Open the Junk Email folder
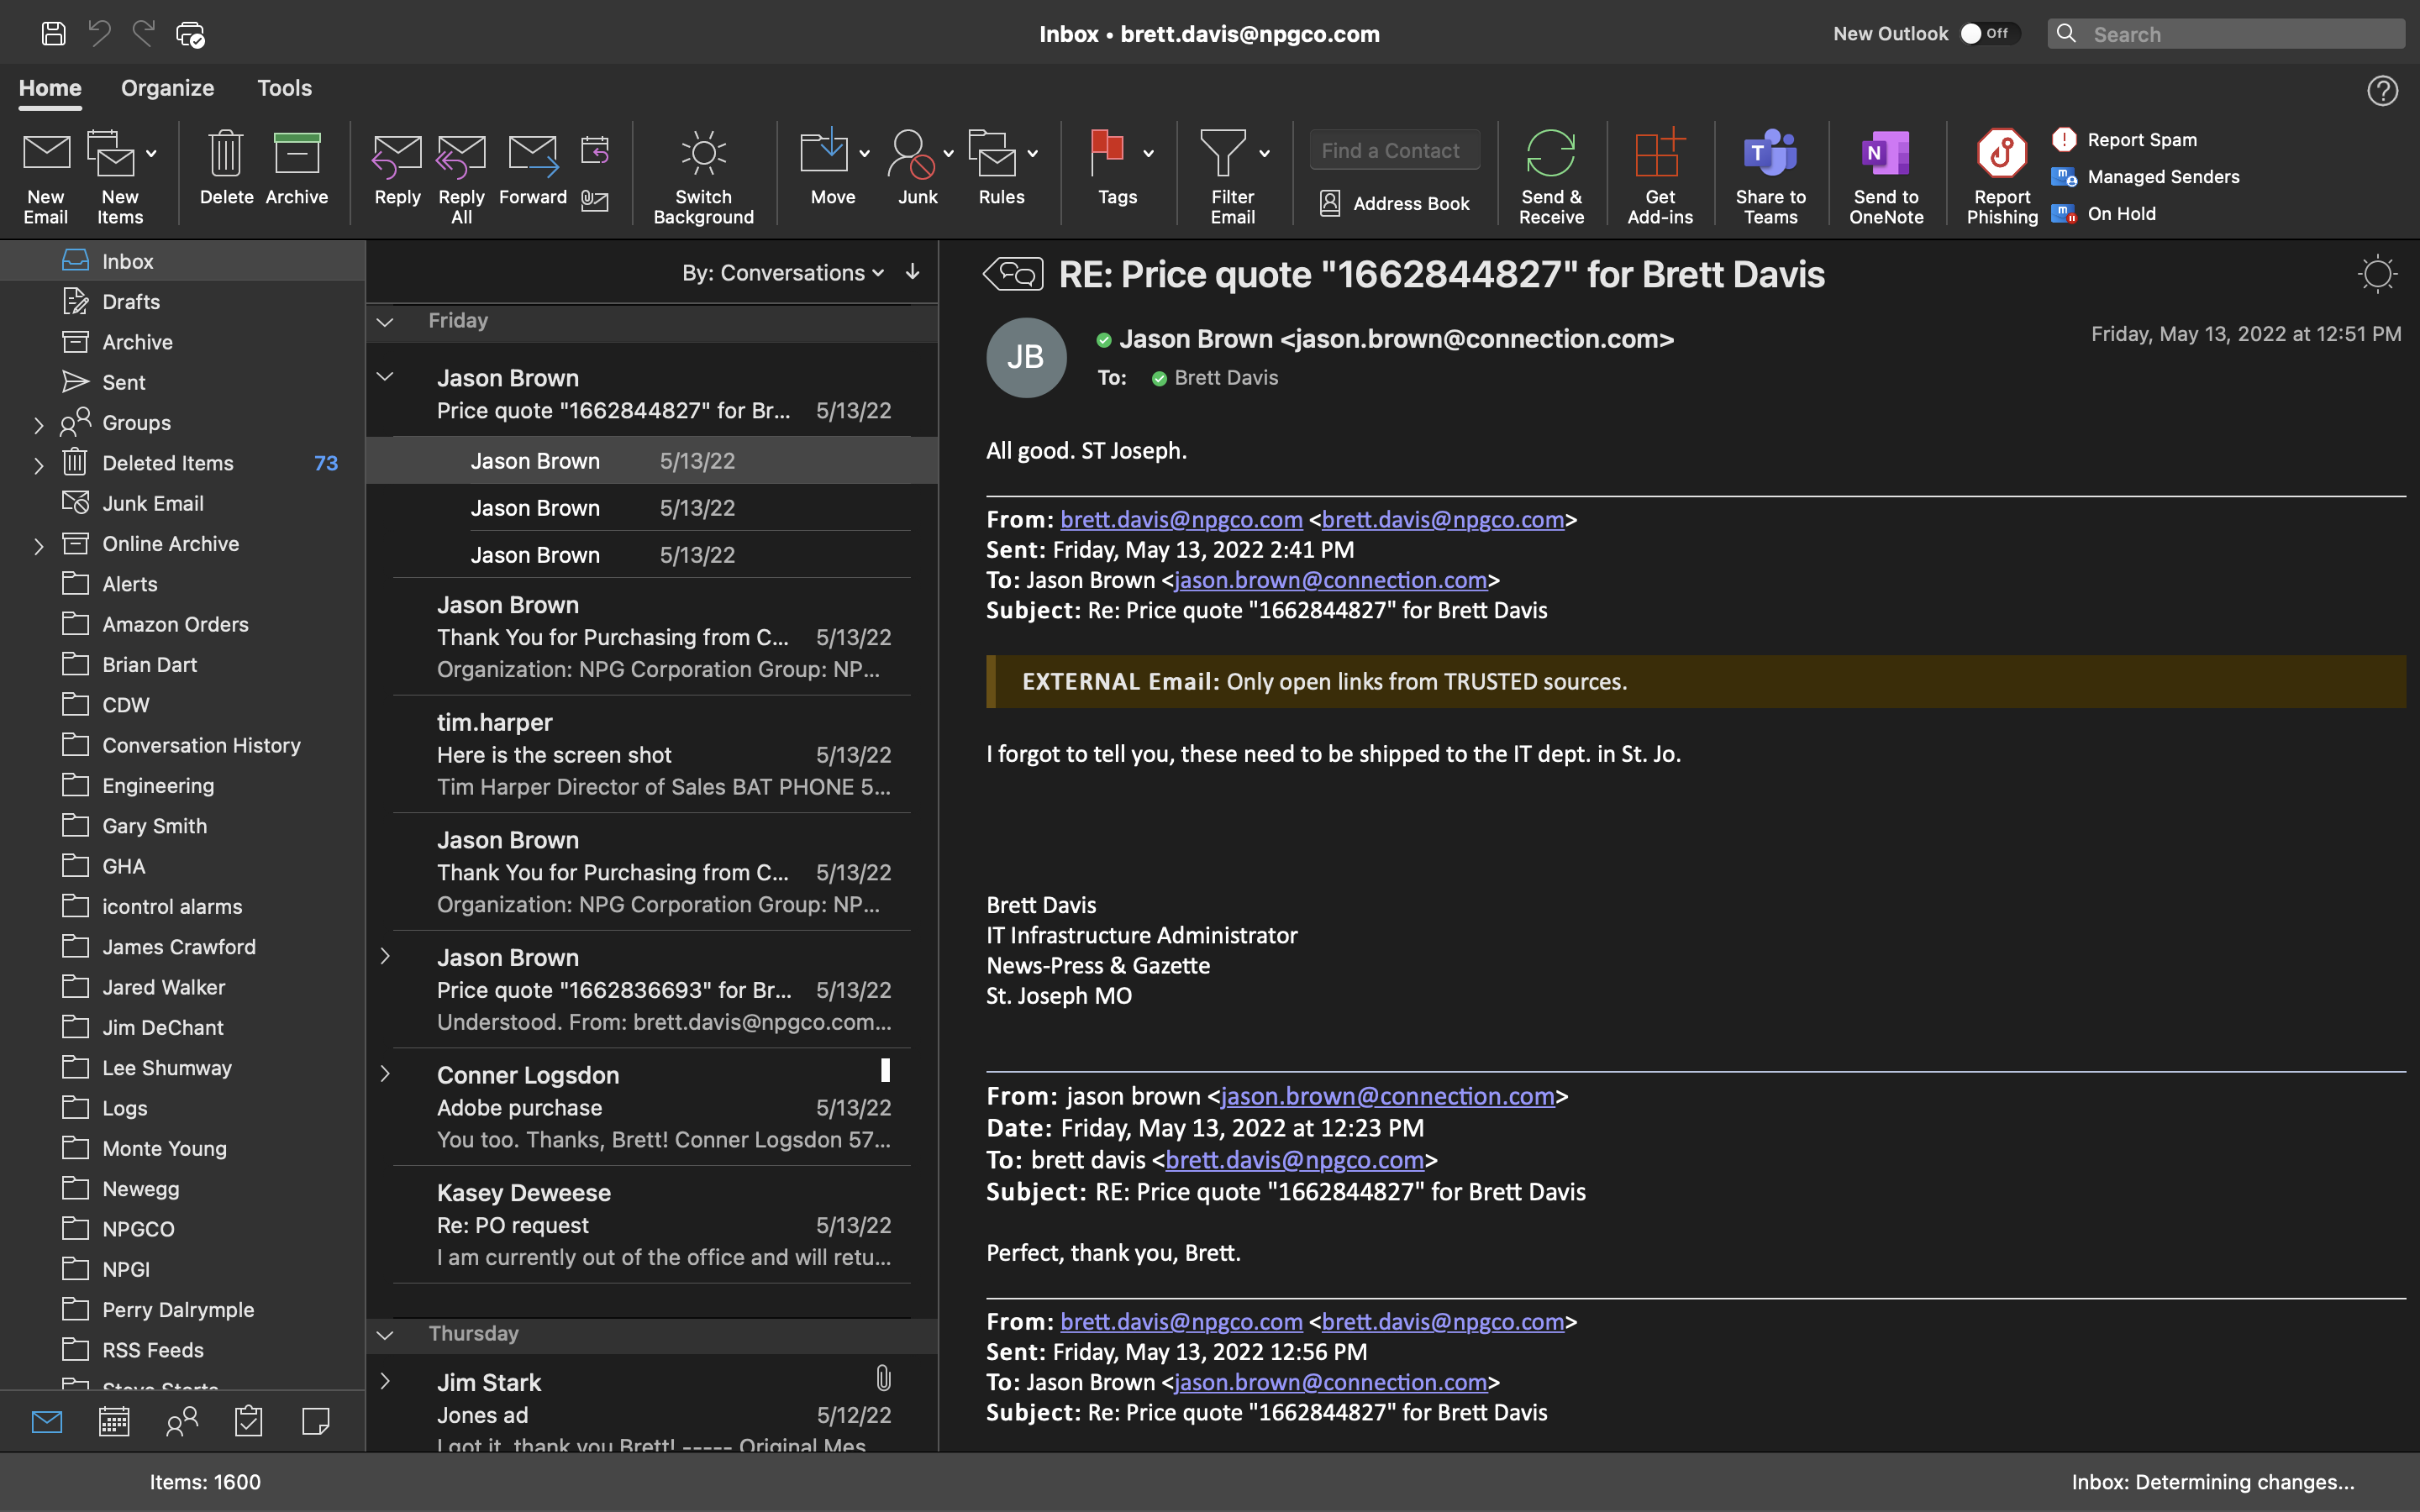 182,503
